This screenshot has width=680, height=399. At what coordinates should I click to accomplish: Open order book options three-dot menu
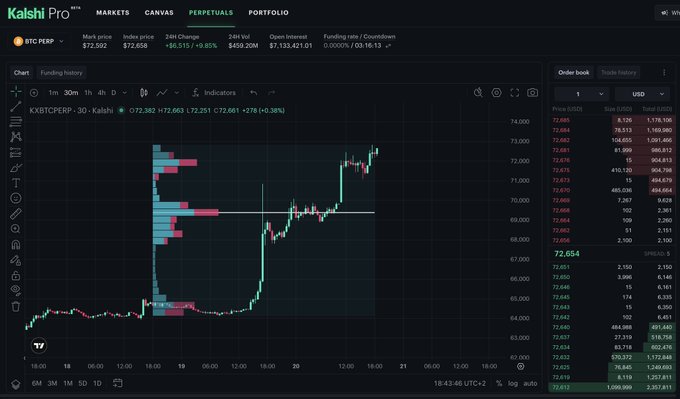664,72
